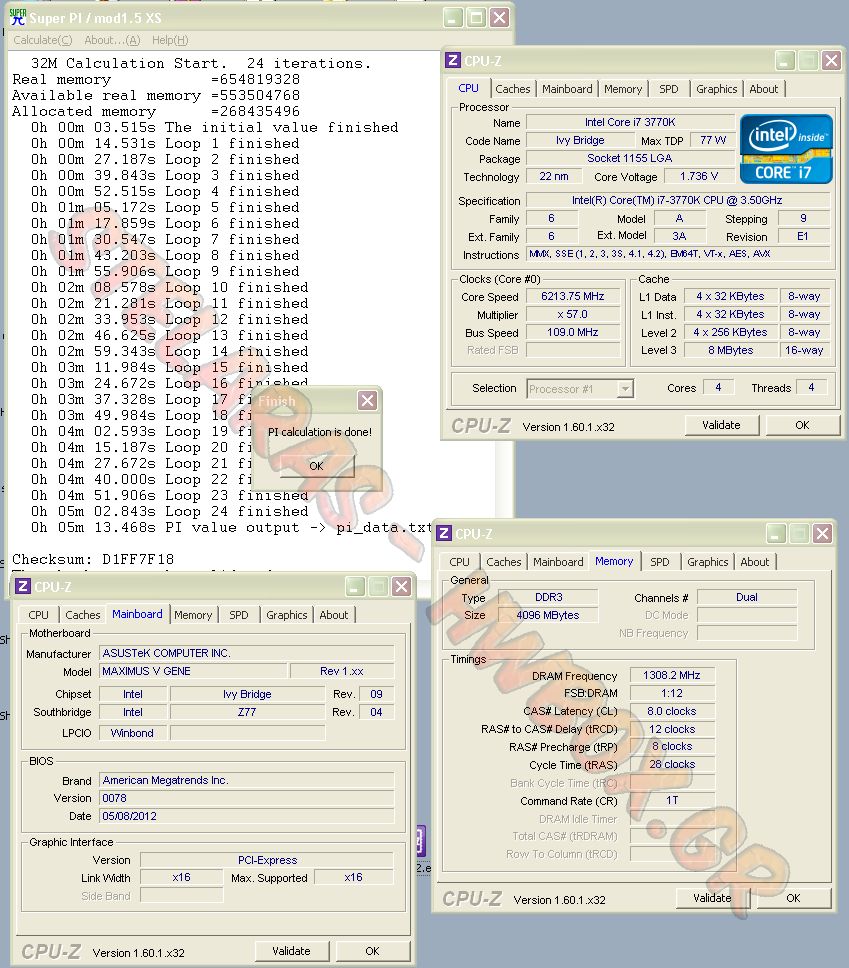
Task: Switch to SPD tab in top CPU-Z window
Action: point(669,89)
